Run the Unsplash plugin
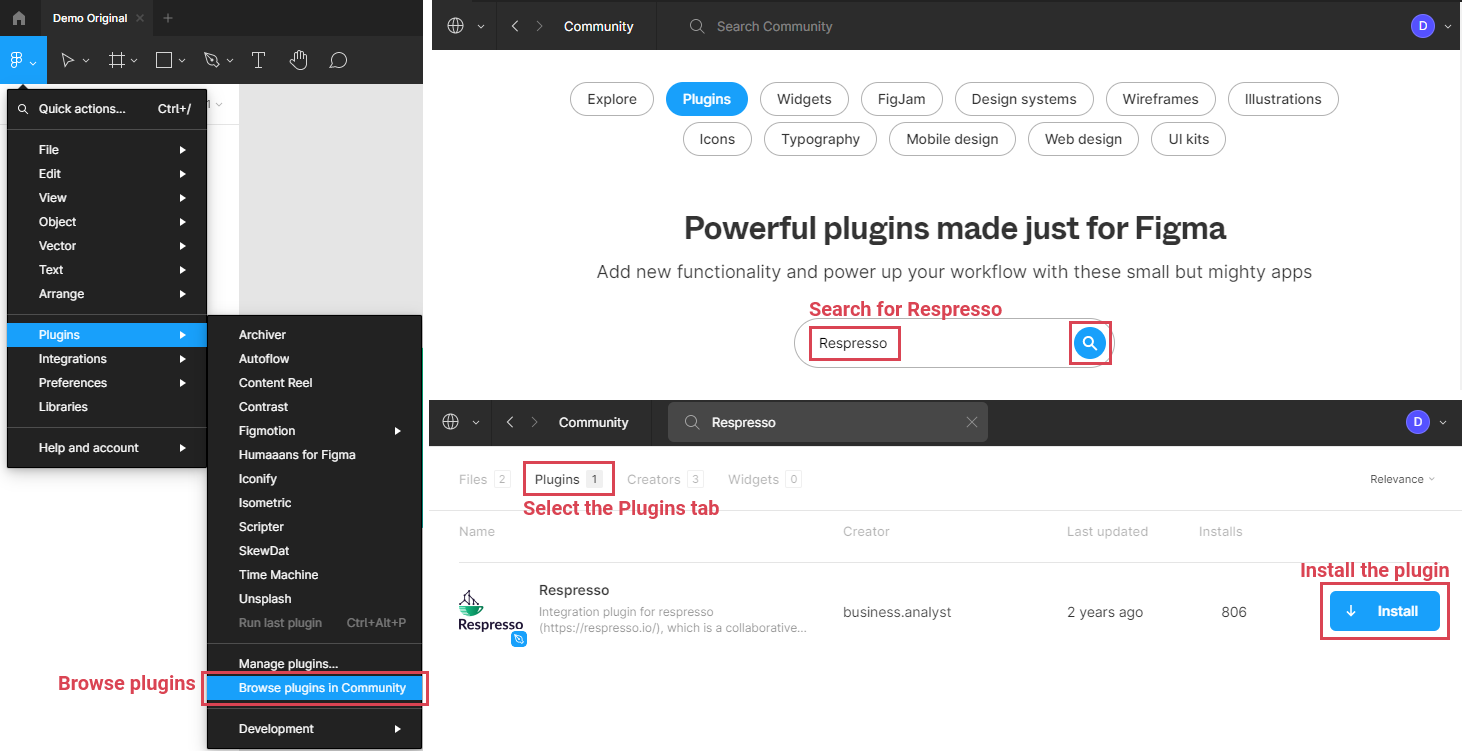The height and width of the screenshot is (751, 1462). pyautogui.click(x=315, y=599)
